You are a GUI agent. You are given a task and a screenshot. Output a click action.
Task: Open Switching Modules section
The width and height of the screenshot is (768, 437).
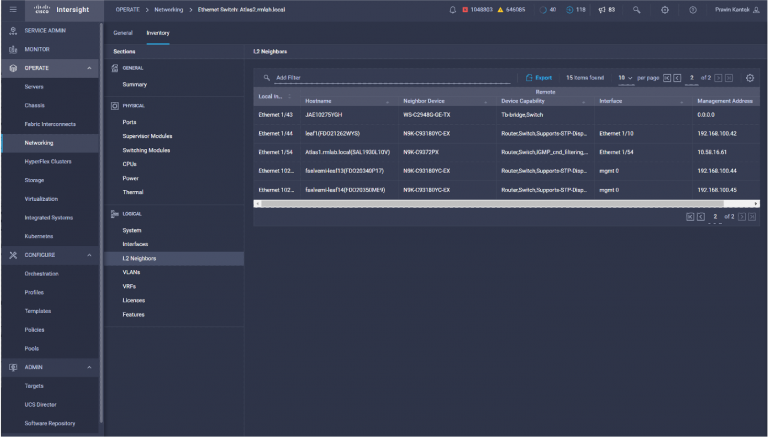pyautogui.click(x=146, y=150)
